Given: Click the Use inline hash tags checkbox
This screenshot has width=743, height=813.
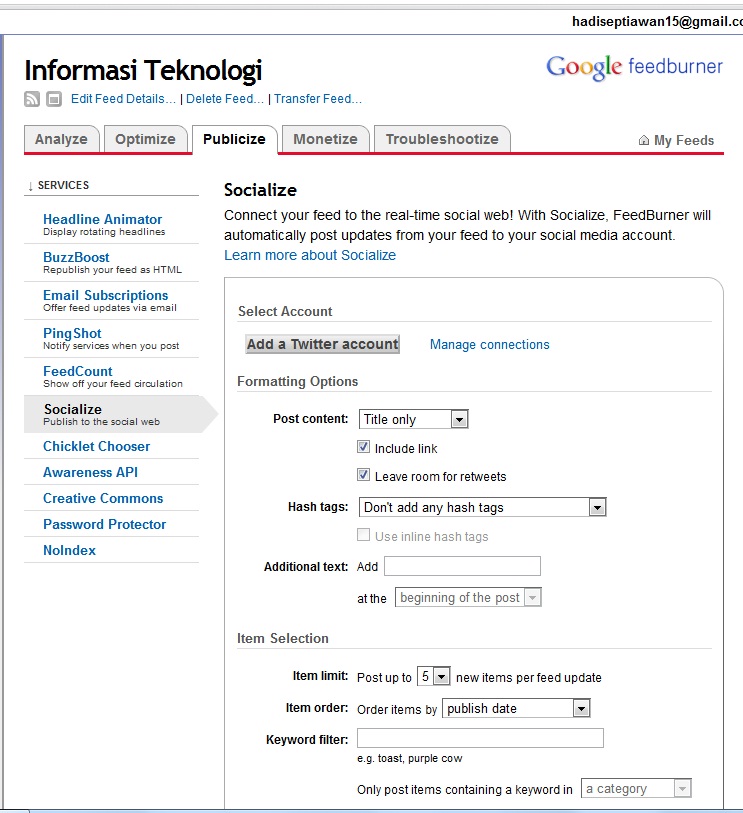Looking at the screenshot, I should click(x=363, y=535).
